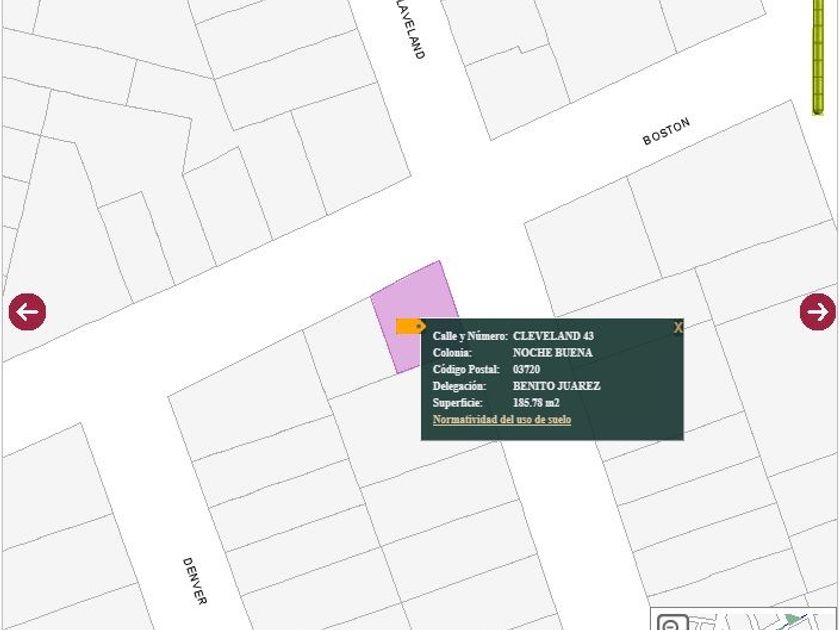Close the property info popup
This screenshot has width=840, height=630.
coord(678,327)
